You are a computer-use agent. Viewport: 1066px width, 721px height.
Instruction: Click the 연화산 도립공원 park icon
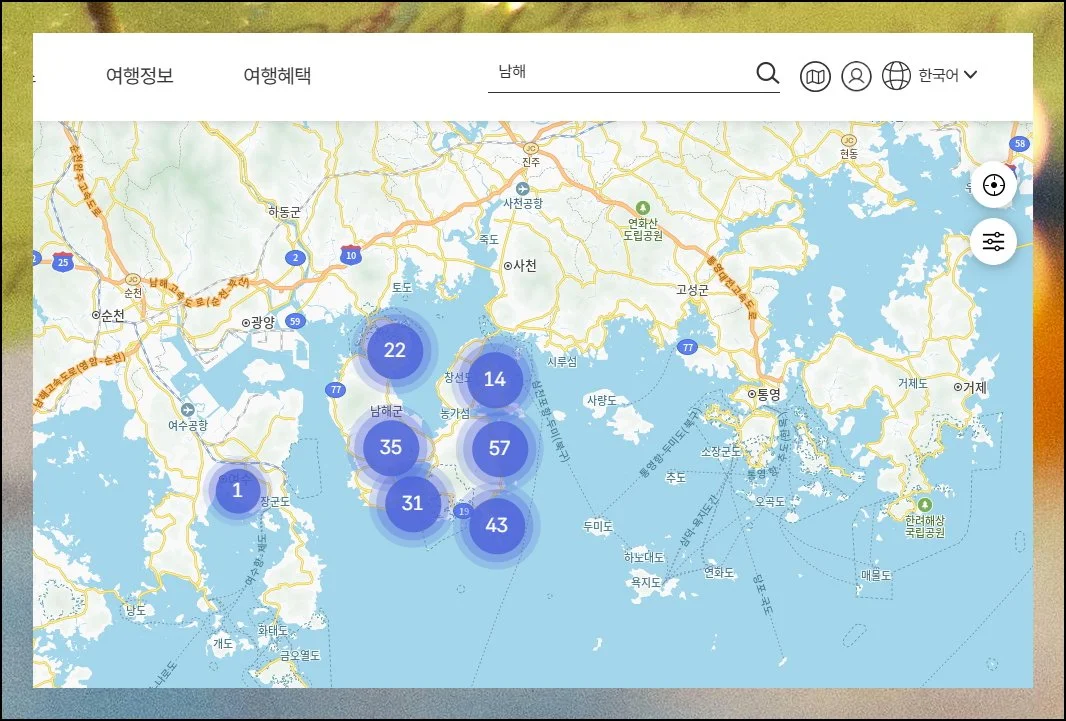(643, 206)
